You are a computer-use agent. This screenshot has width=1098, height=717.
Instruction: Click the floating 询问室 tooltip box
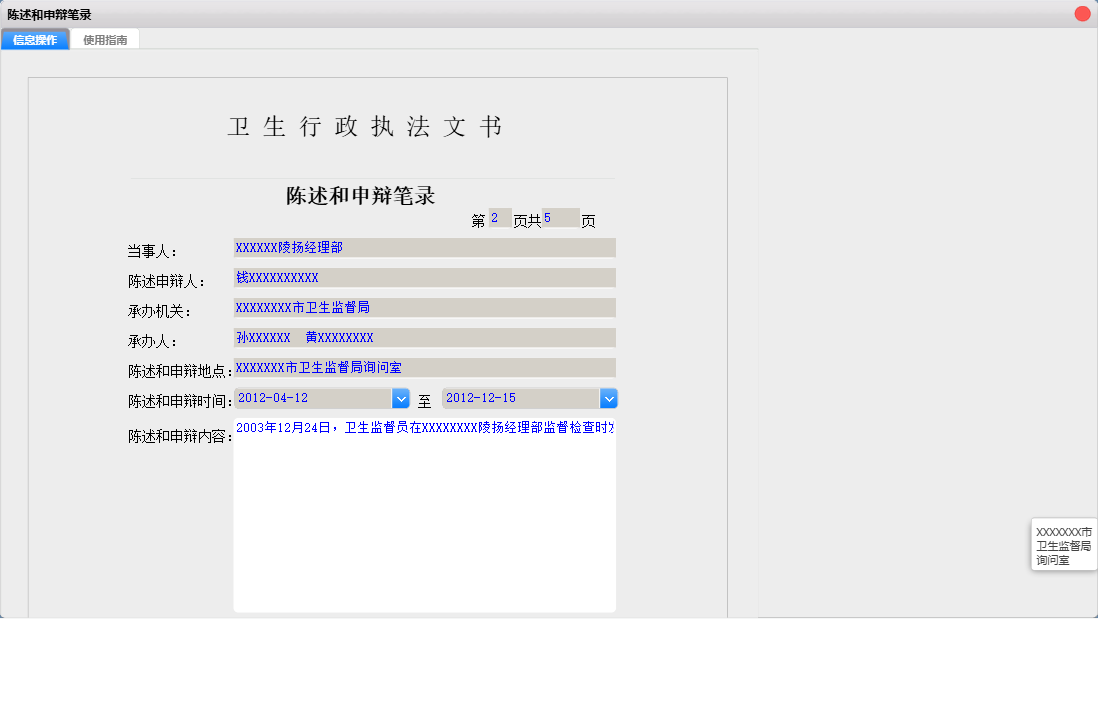(1063, 544)
